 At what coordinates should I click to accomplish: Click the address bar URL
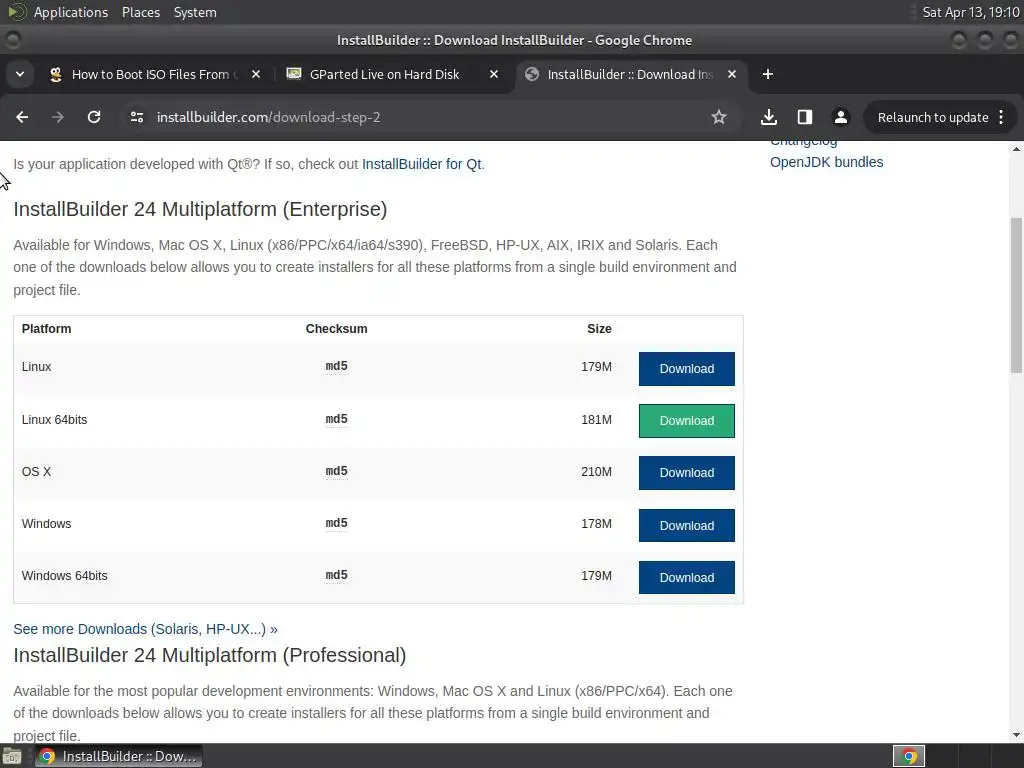pos(268,118)
